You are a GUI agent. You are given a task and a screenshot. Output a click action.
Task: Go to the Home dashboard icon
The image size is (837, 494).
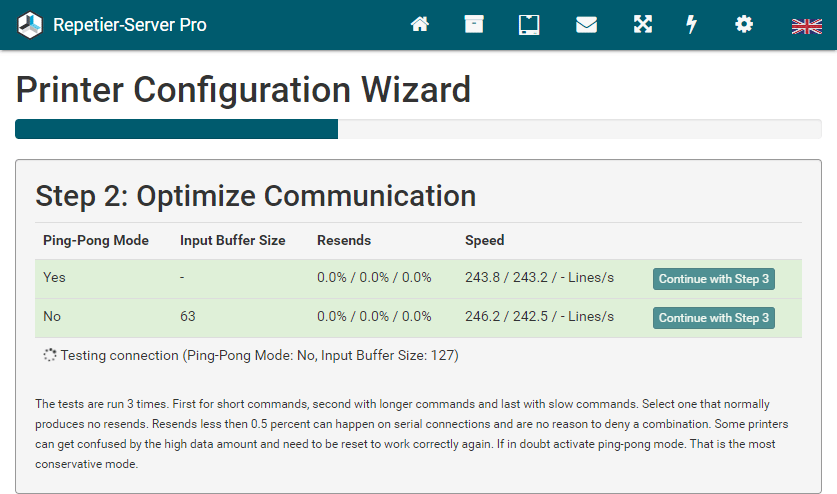pyautogui.click(x=420, y=25)
